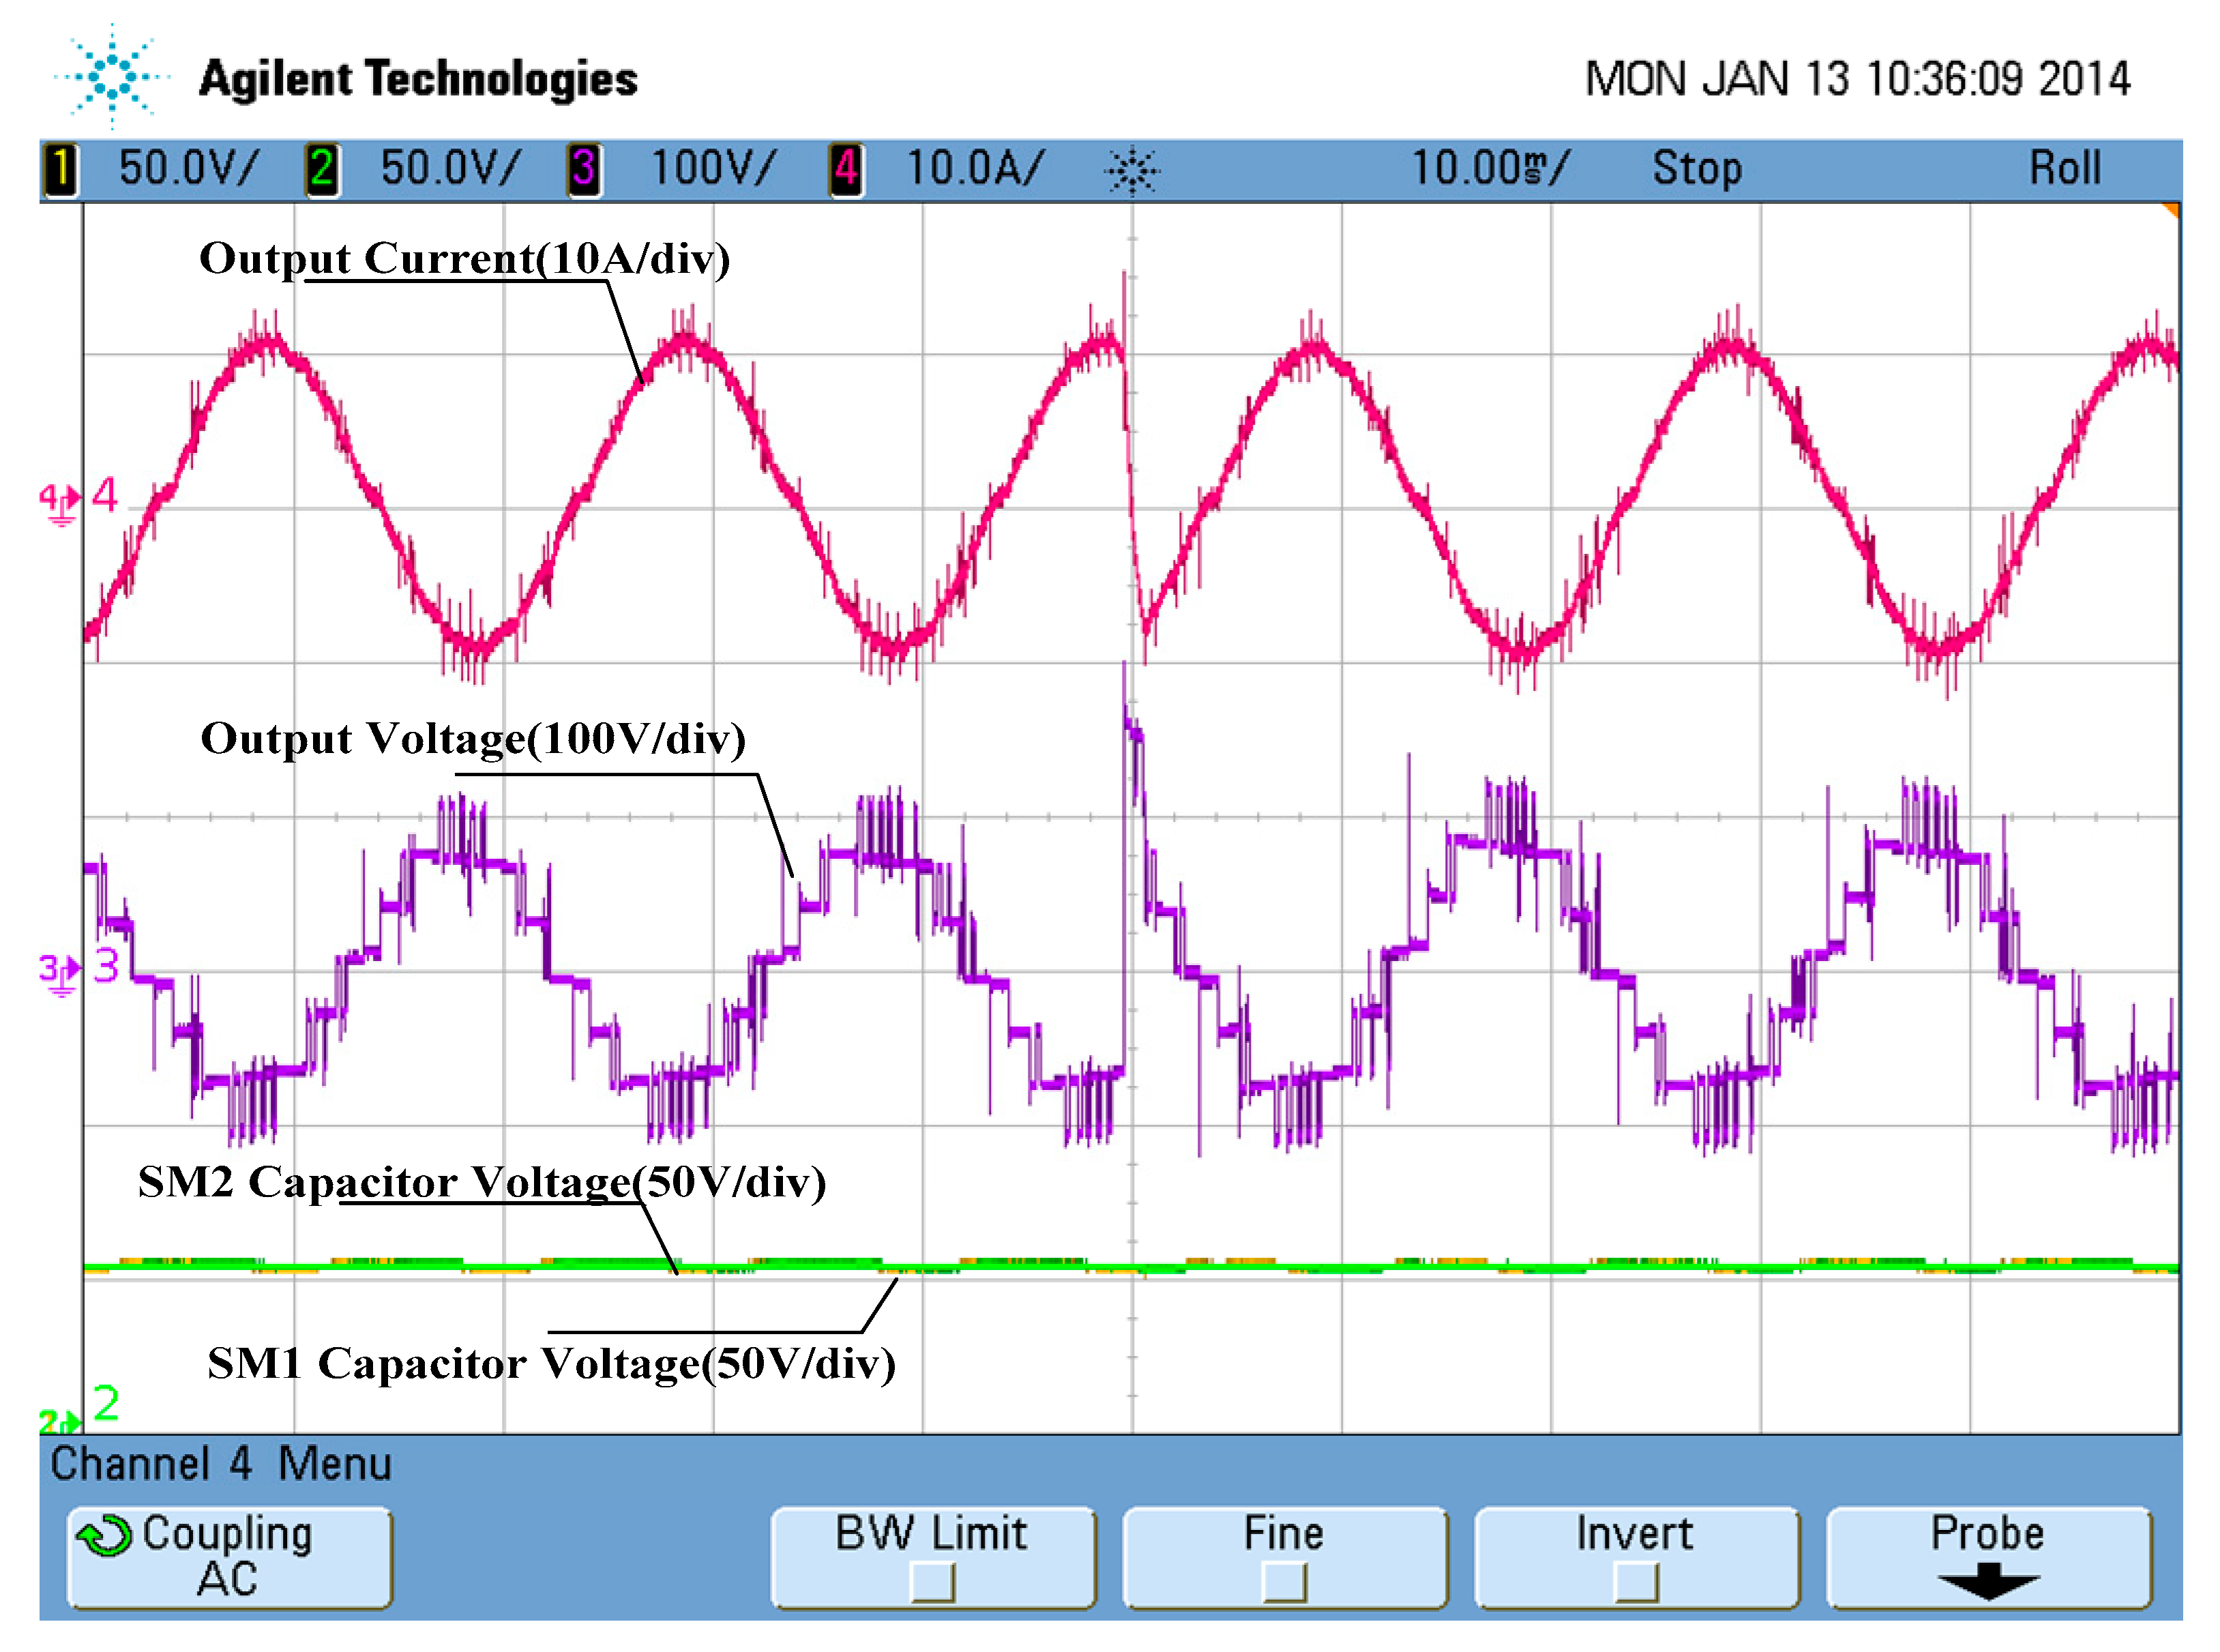
Task: Enable the Fine adjustment checkbox
Action: point(1285,1583)
